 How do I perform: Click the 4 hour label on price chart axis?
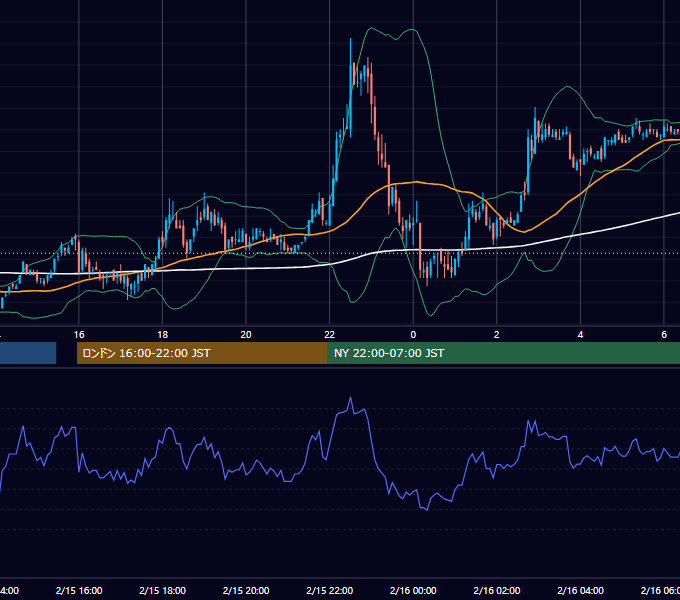(x=580, y=334)
